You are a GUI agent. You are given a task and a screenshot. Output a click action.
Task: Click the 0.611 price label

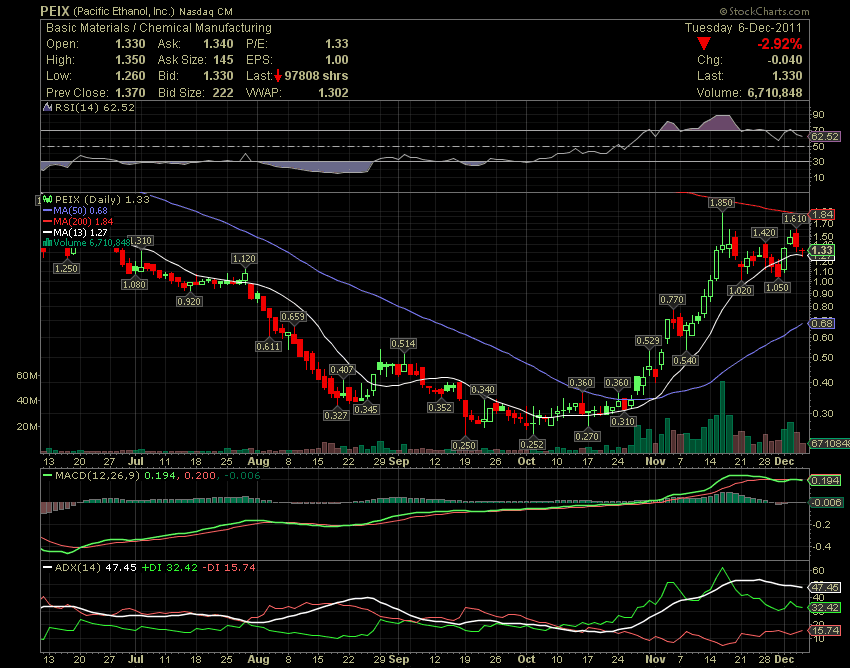pos(269,346)
